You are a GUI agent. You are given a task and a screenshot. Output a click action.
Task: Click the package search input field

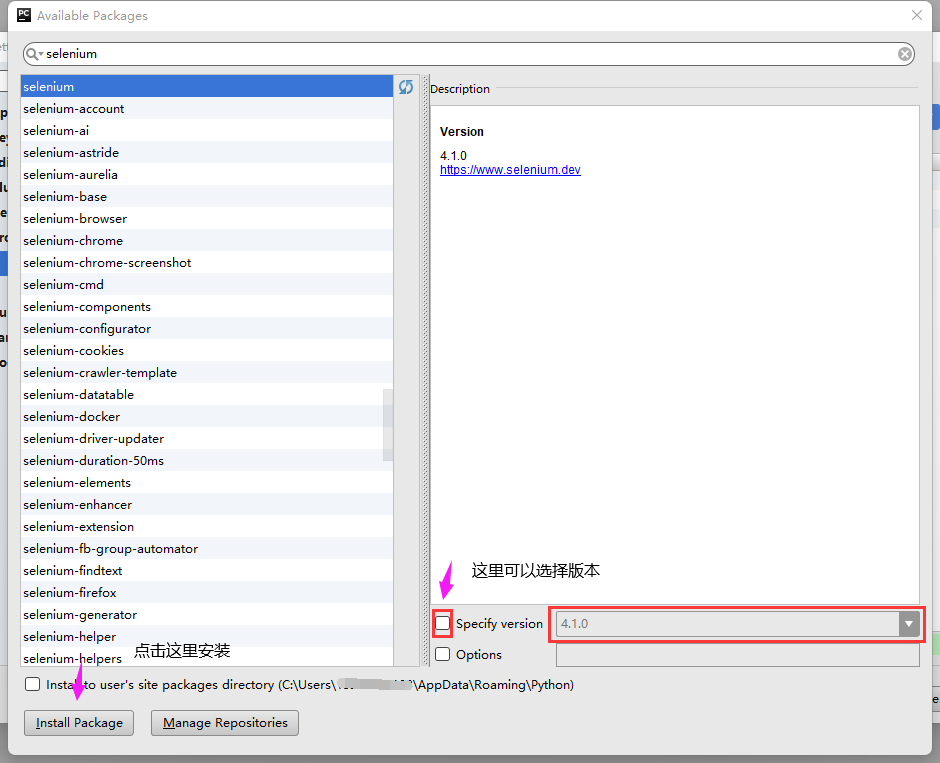point(468,54)
